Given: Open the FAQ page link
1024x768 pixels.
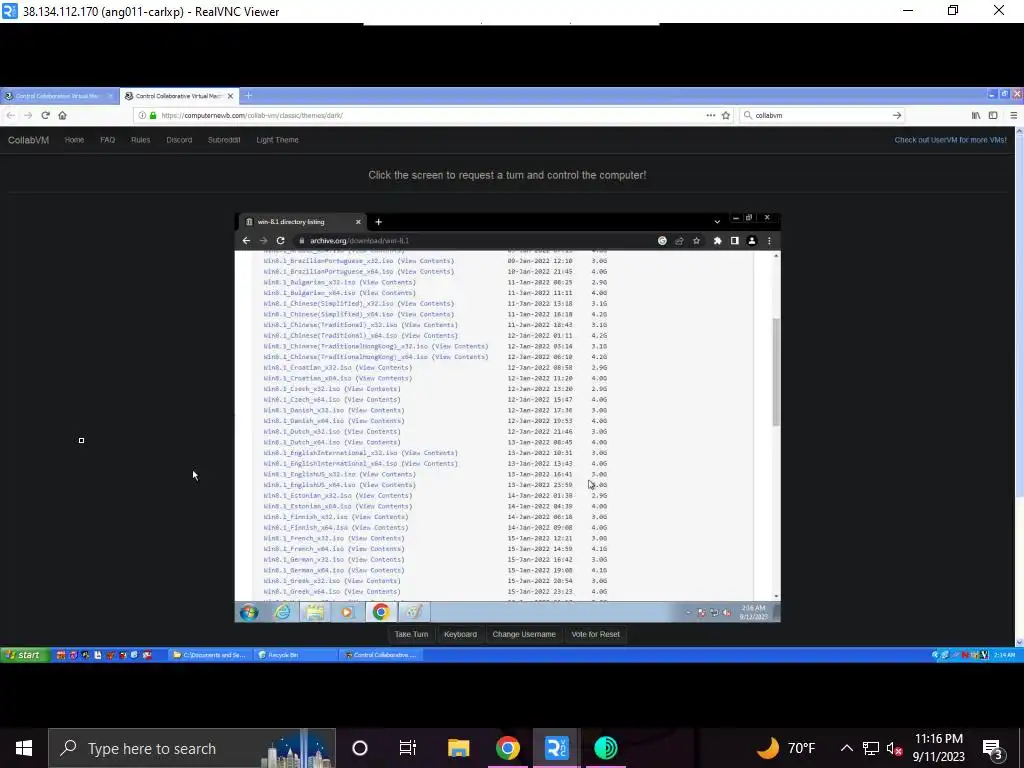Looking at the screenshot, I should pos(108,140).
